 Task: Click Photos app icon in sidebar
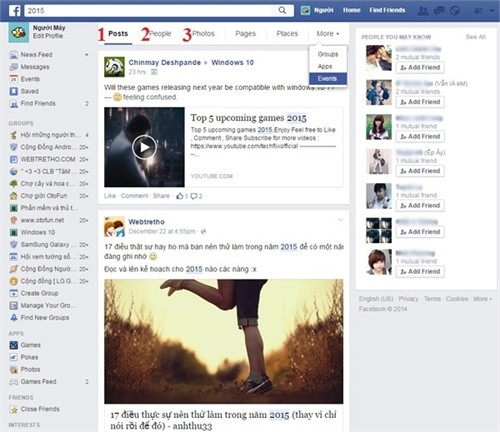[x=13, y=369]
